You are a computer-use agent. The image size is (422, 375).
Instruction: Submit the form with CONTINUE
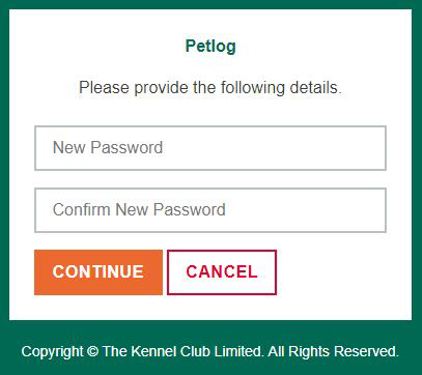click(x=98, y=272)
